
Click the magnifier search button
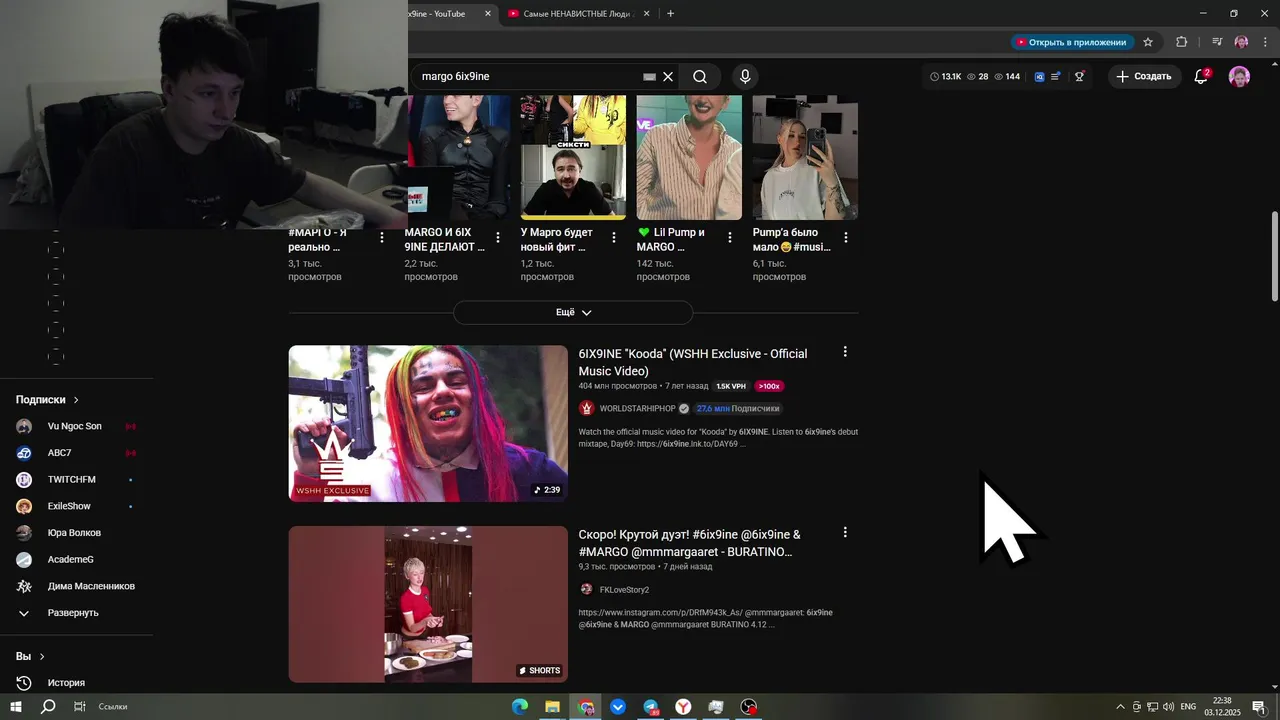(x=700, y=76)
